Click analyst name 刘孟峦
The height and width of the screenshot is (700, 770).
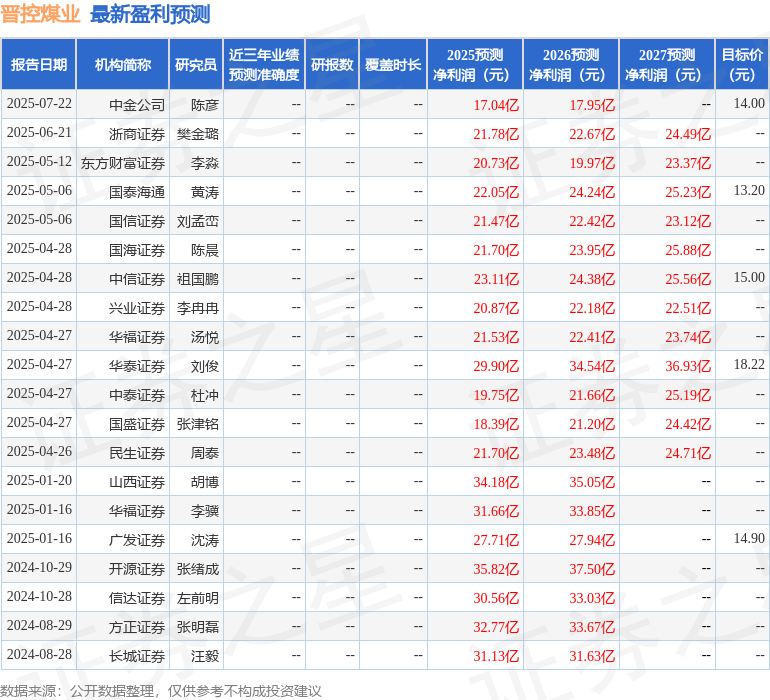[198, 221]
